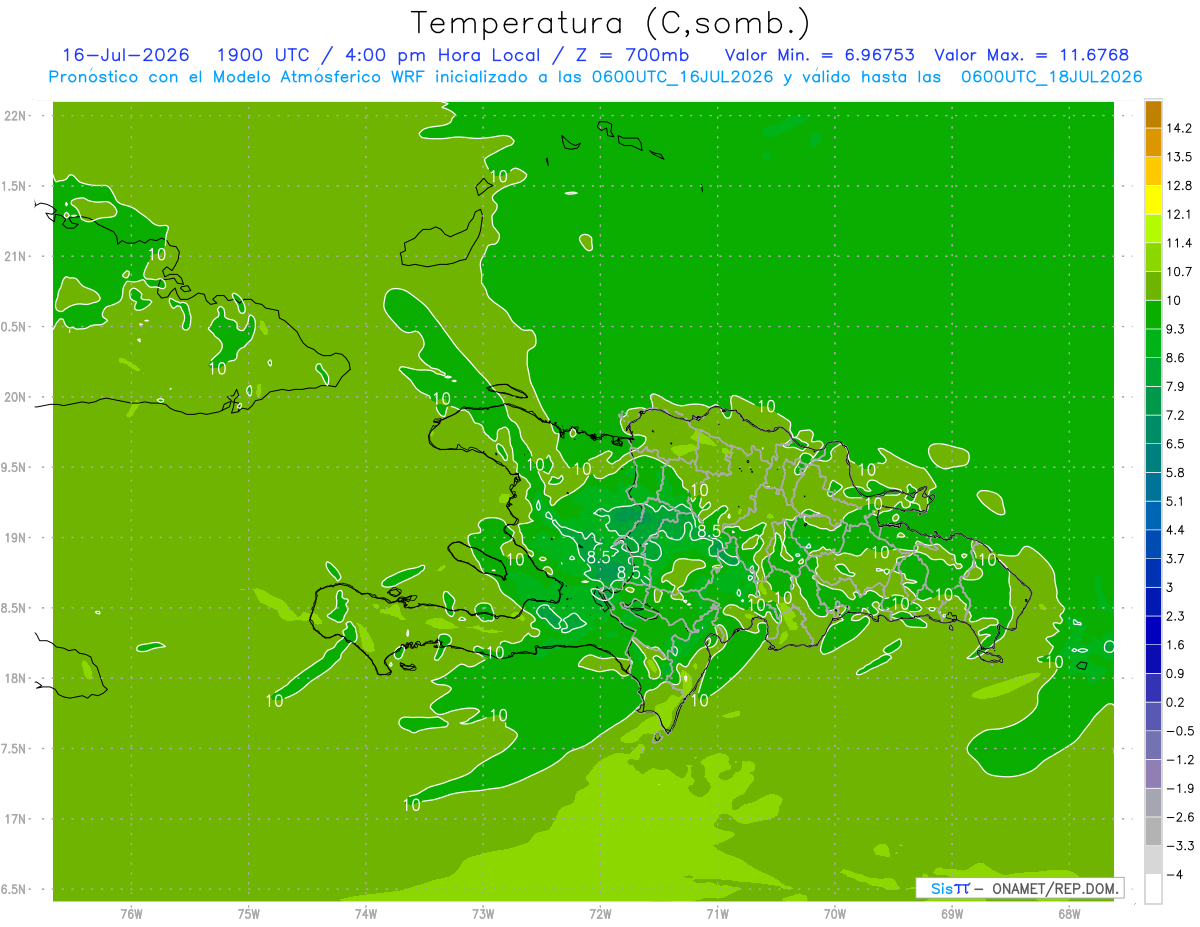Screen dimensions: 1200x927
Task: Click the colorbar label "14.2"
Action: pyautogui.click(x=1179, y=129)
